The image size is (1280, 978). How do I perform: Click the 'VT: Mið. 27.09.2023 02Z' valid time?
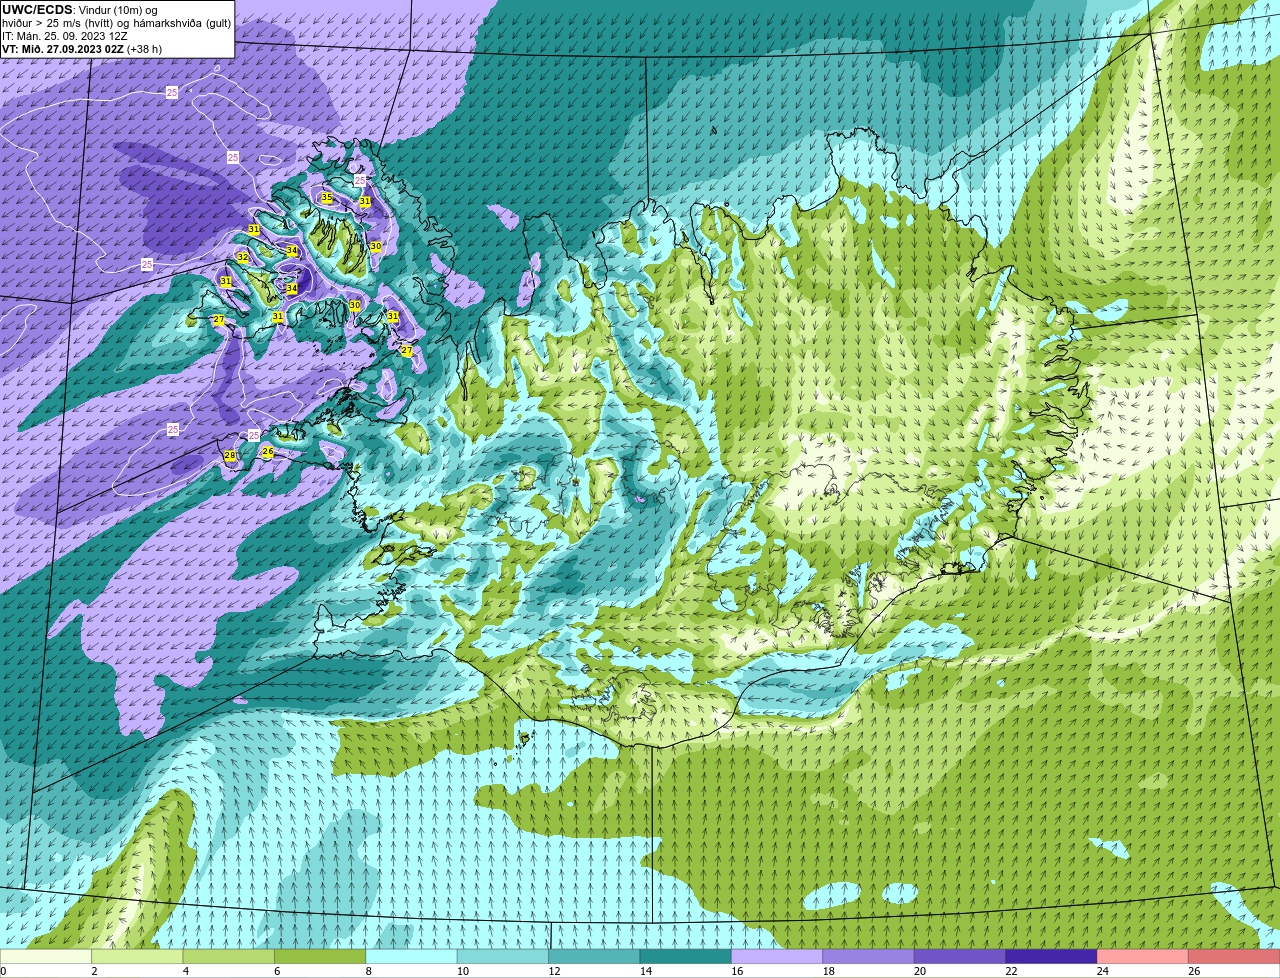click(x=63, y=49)
